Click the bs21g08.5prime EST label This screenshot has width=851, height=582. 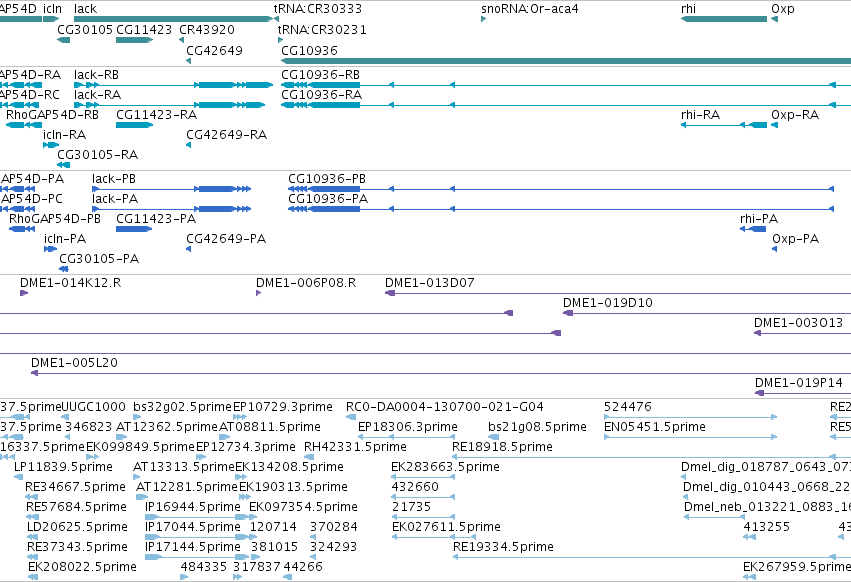pos(537,427)
